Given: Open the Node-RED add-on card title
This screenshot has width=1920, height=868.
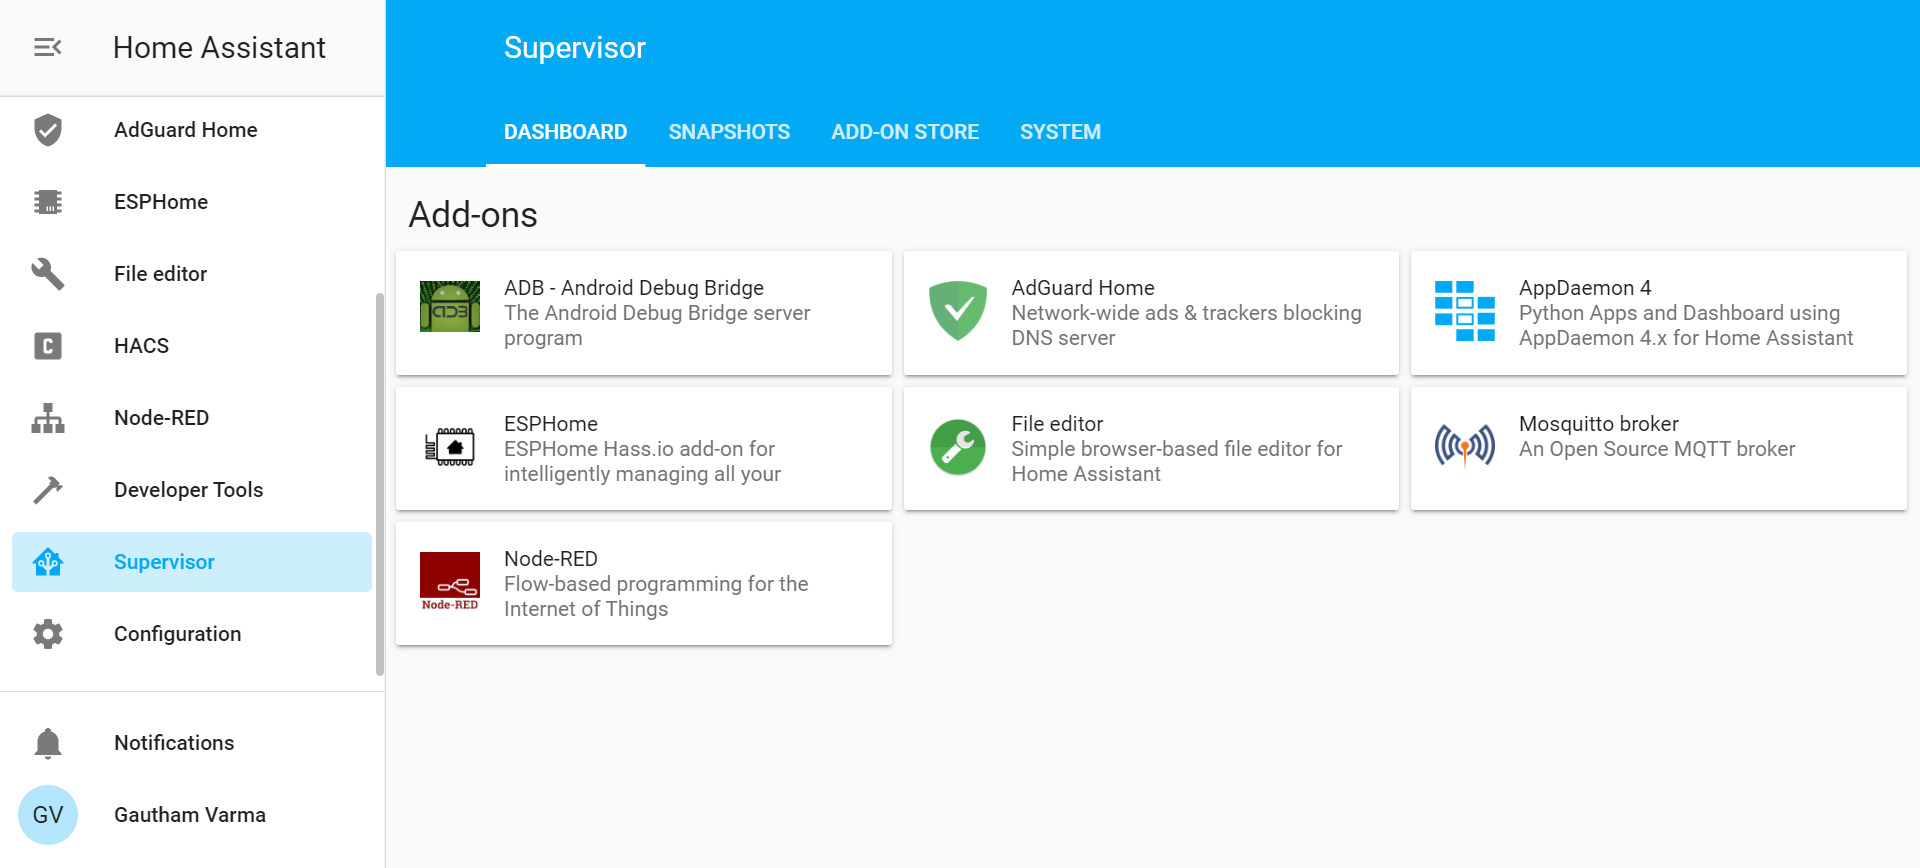Looking at the screenshot, I should [x=551, y=559].
